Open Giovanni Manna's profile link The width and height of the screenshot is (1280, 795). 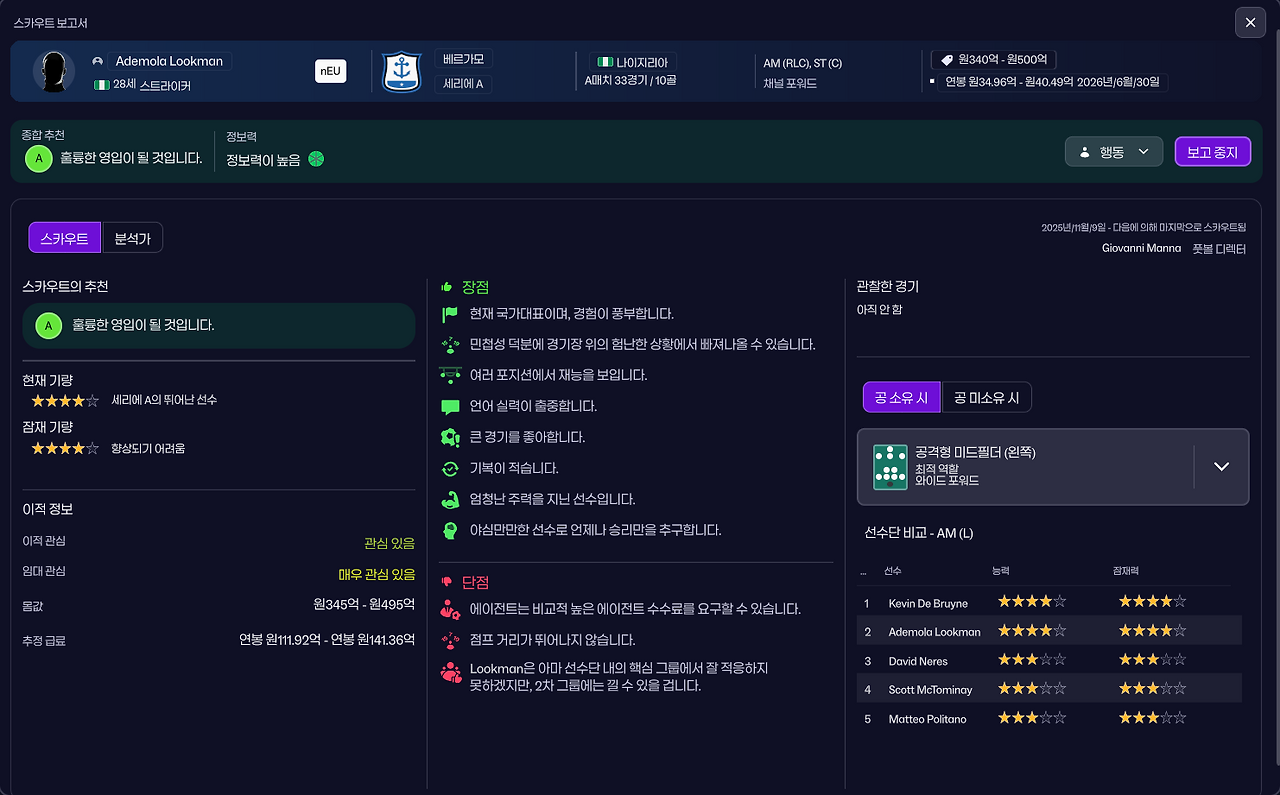tap(1141, 248)
